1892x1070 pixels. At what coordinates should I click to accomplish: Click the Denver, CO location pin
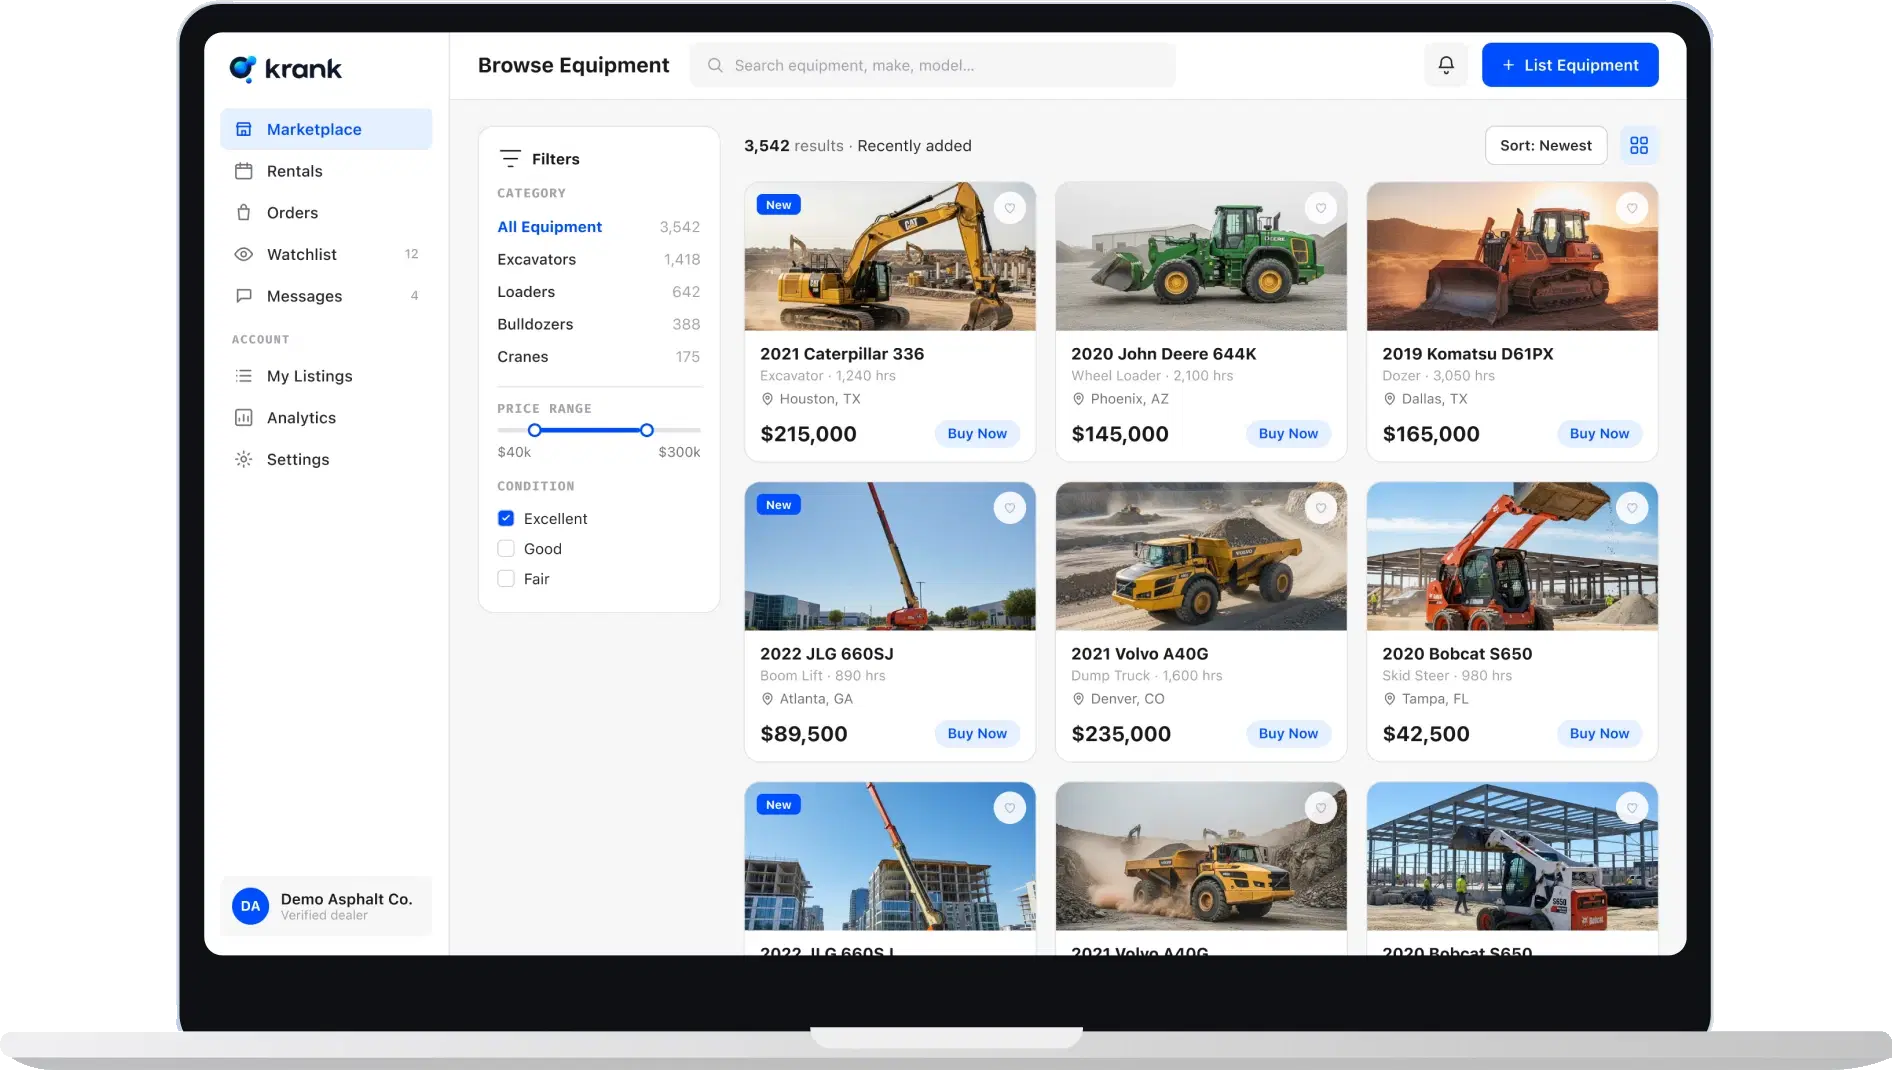pyautogui.click(x=1079, y=699)
